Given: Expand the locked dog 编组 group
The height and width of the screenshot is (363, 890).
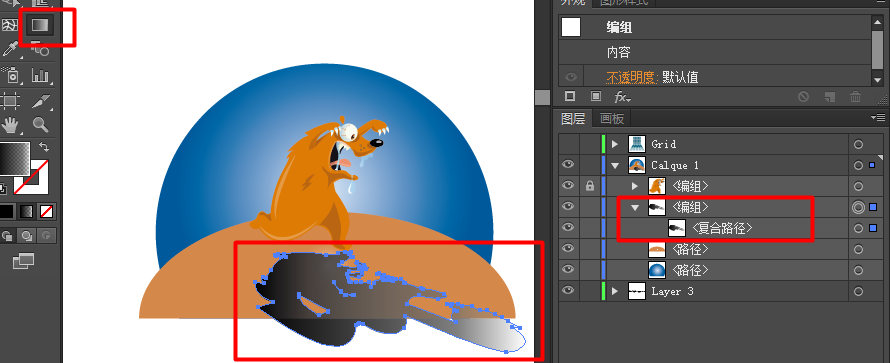Looking at the screenshot, I should [635, 186].
